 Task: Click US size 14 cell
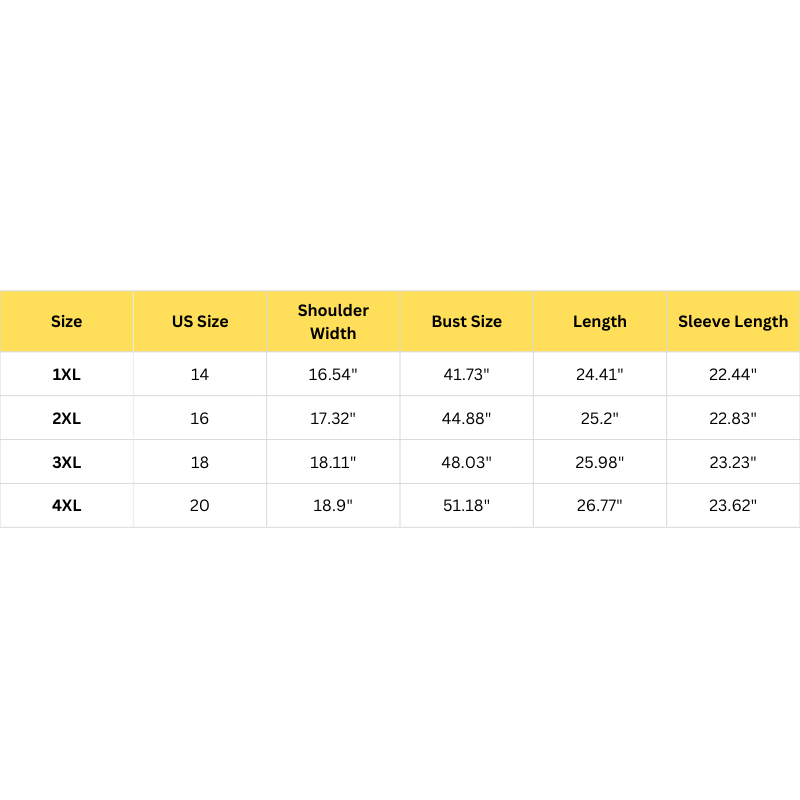pyautogui.click(x=200, y=374)
